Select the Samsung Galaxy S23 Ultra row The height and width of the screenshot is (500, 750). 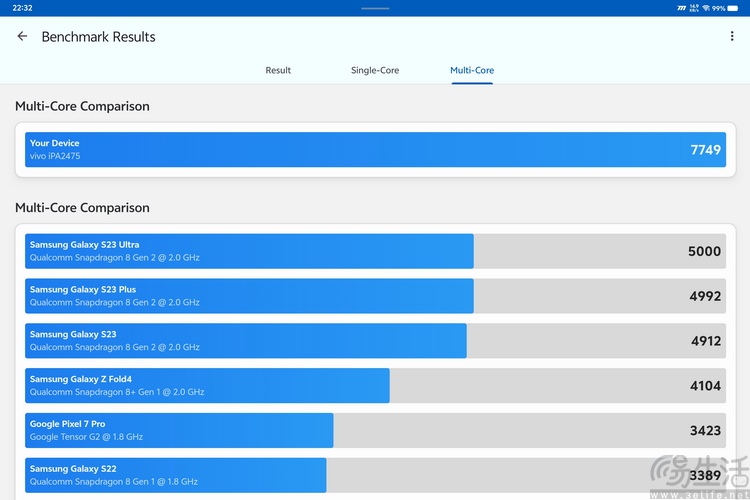(375, 251)
